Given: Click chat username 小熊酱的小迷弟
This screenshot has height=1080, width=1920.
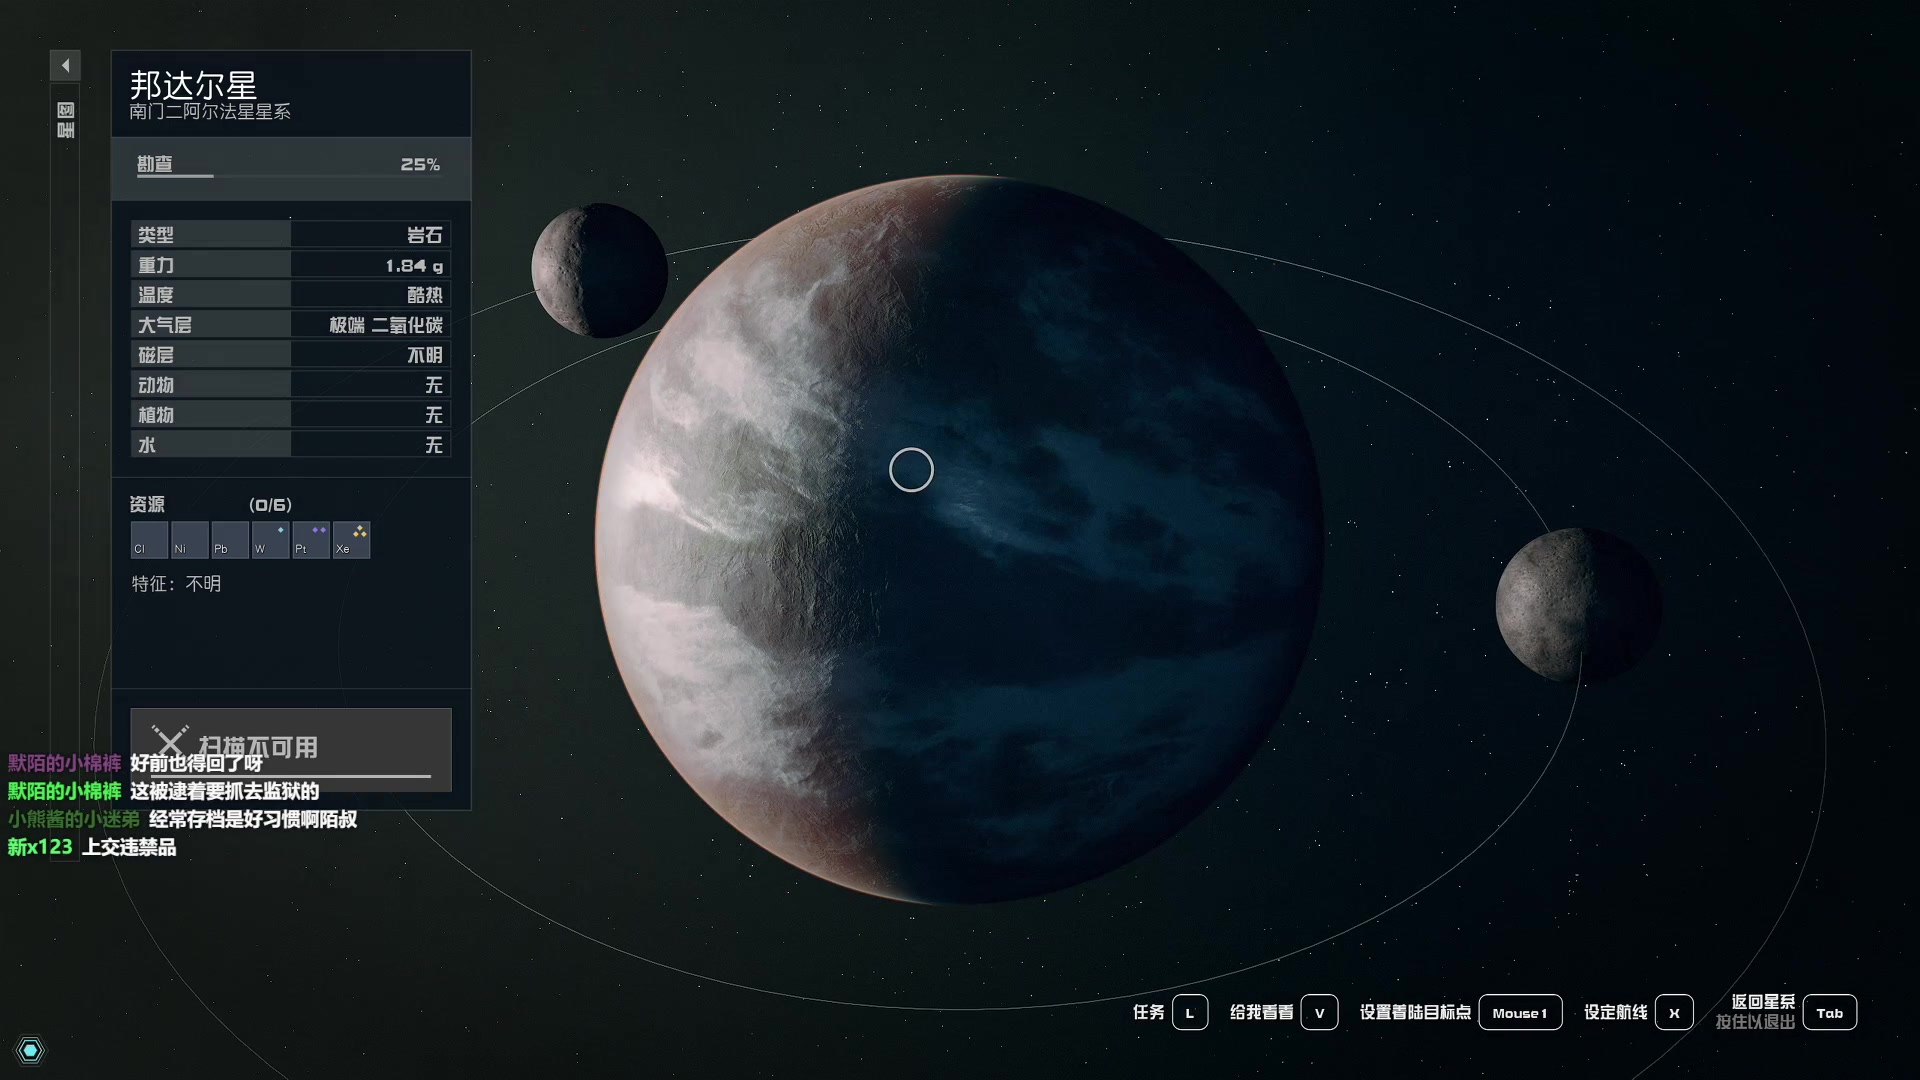Looking at the screenshot, I should coord(74,819).
